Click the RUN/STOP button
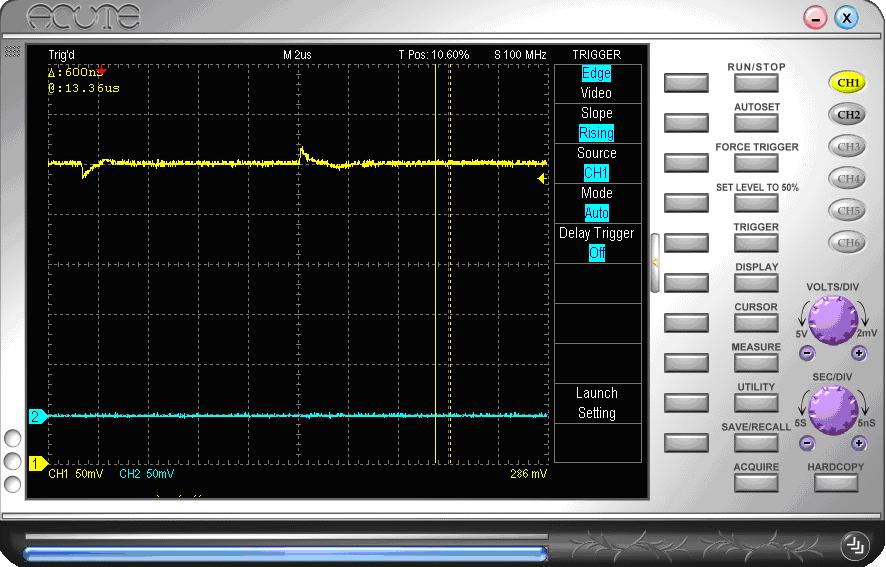 click(x=756, y=83)
